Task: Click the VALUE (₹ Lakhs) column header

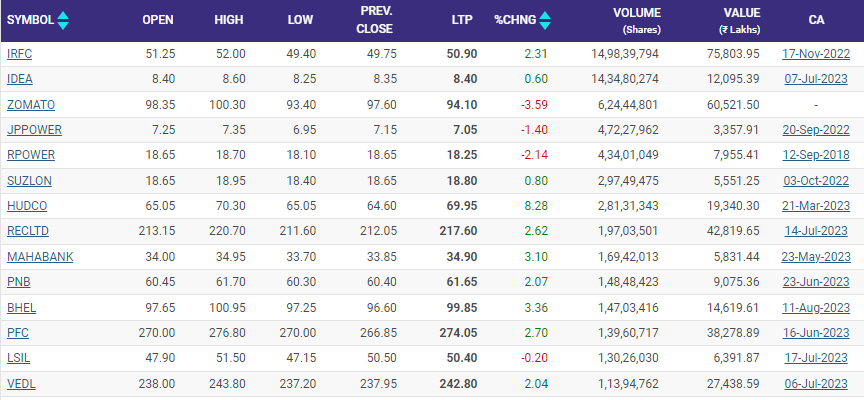Action: 739,21
